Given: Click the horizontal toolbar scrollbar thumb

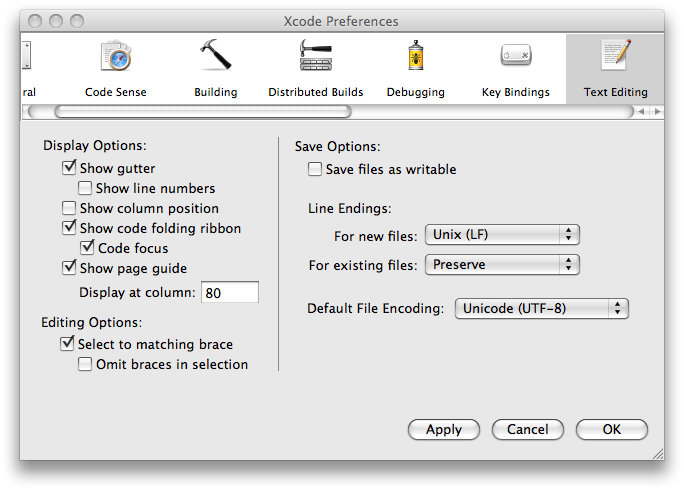Looking at the screenshot, I should point(203,112).
